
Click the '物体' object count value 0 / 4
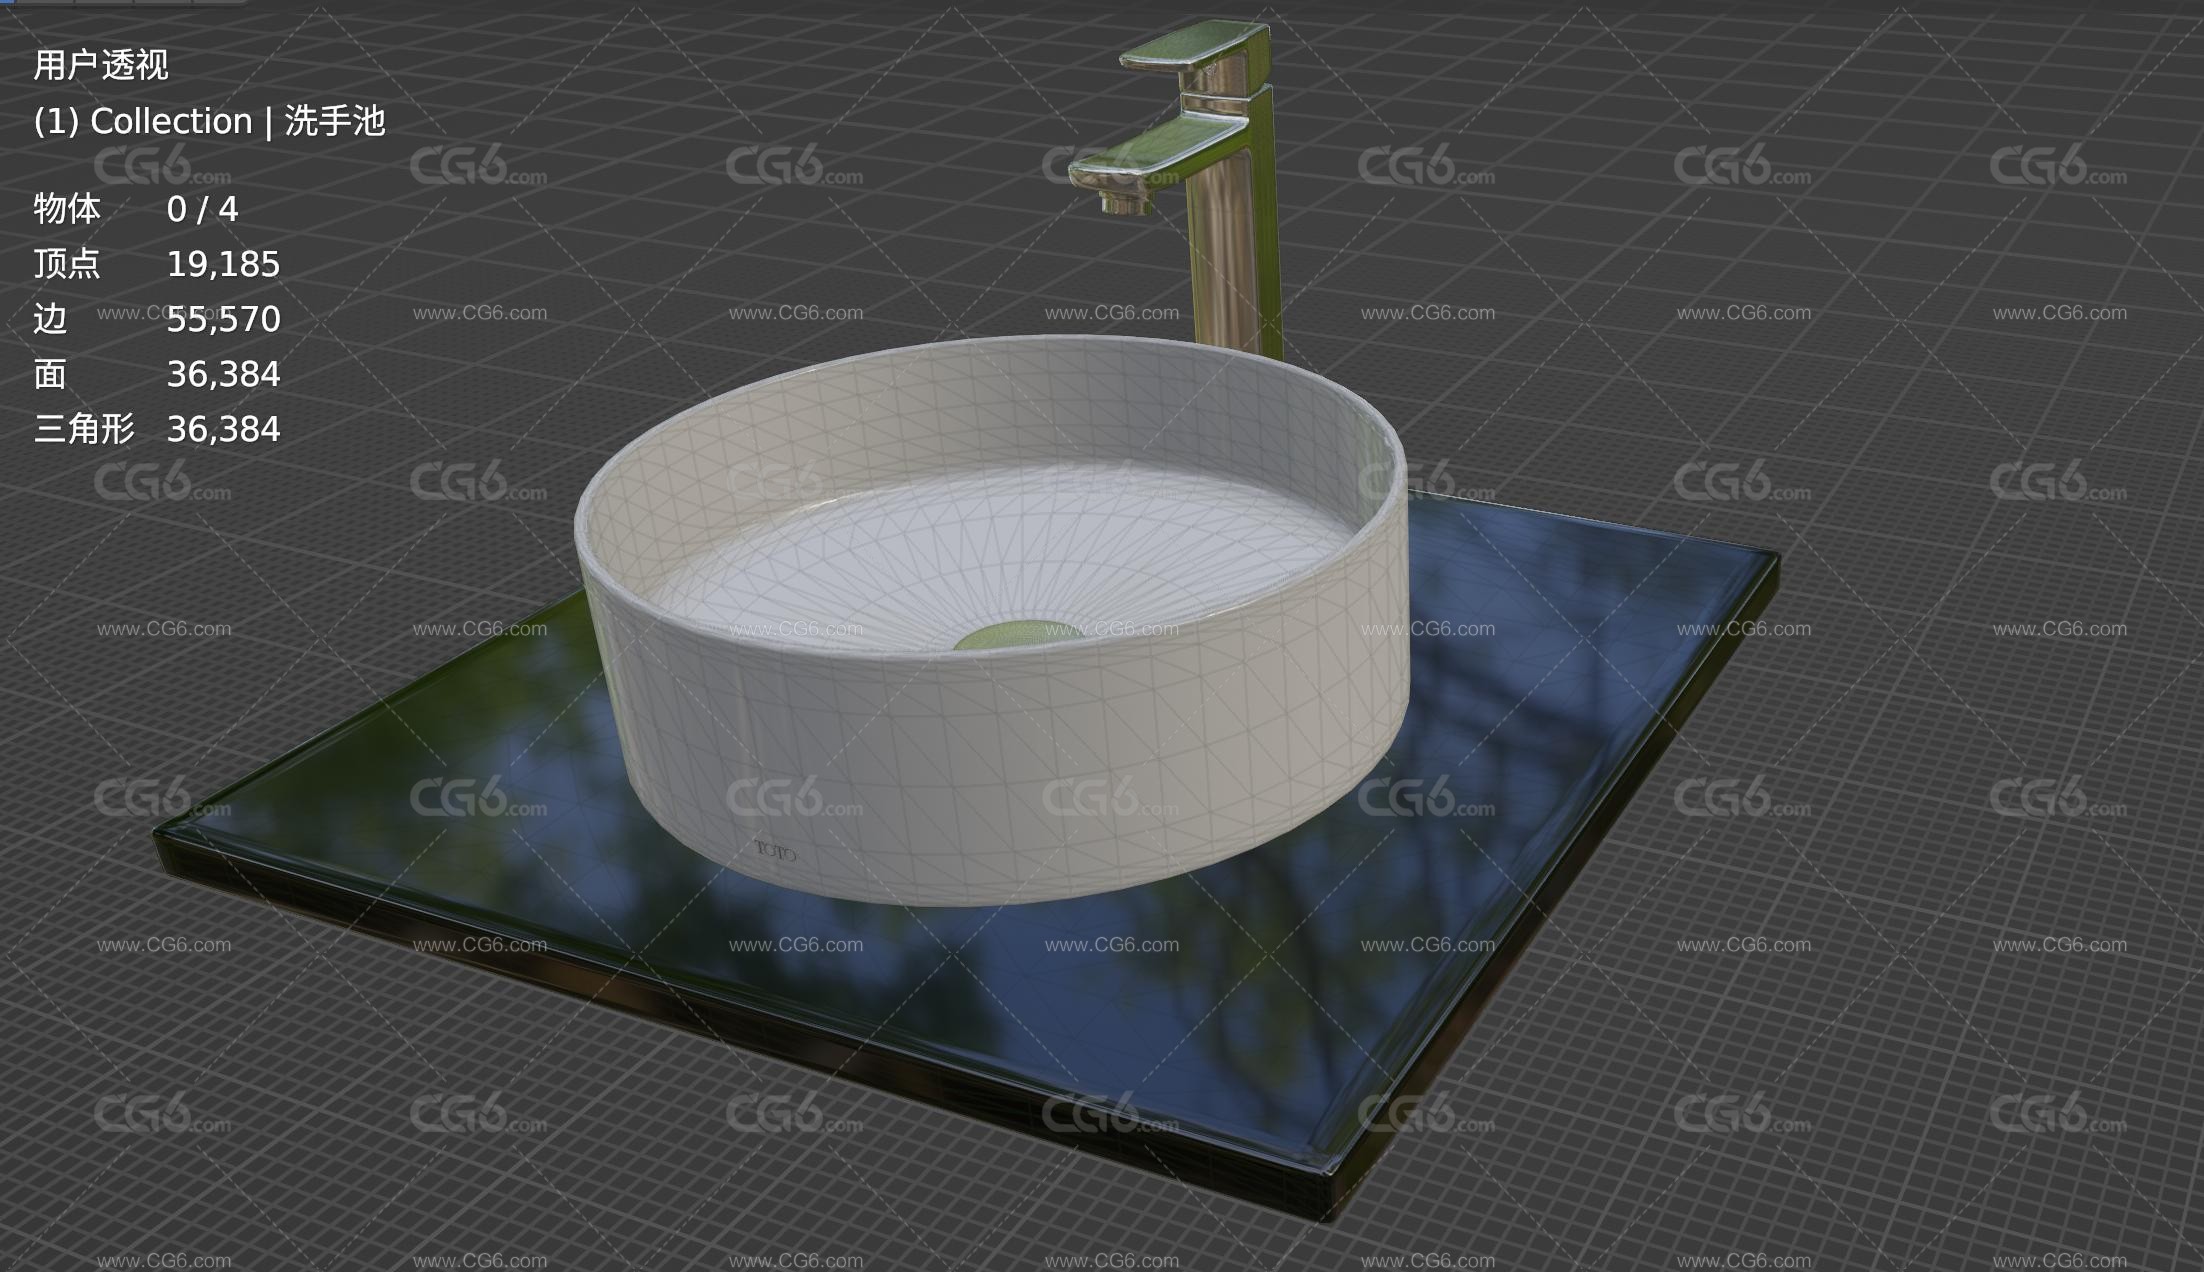click(x=202, y=209)
